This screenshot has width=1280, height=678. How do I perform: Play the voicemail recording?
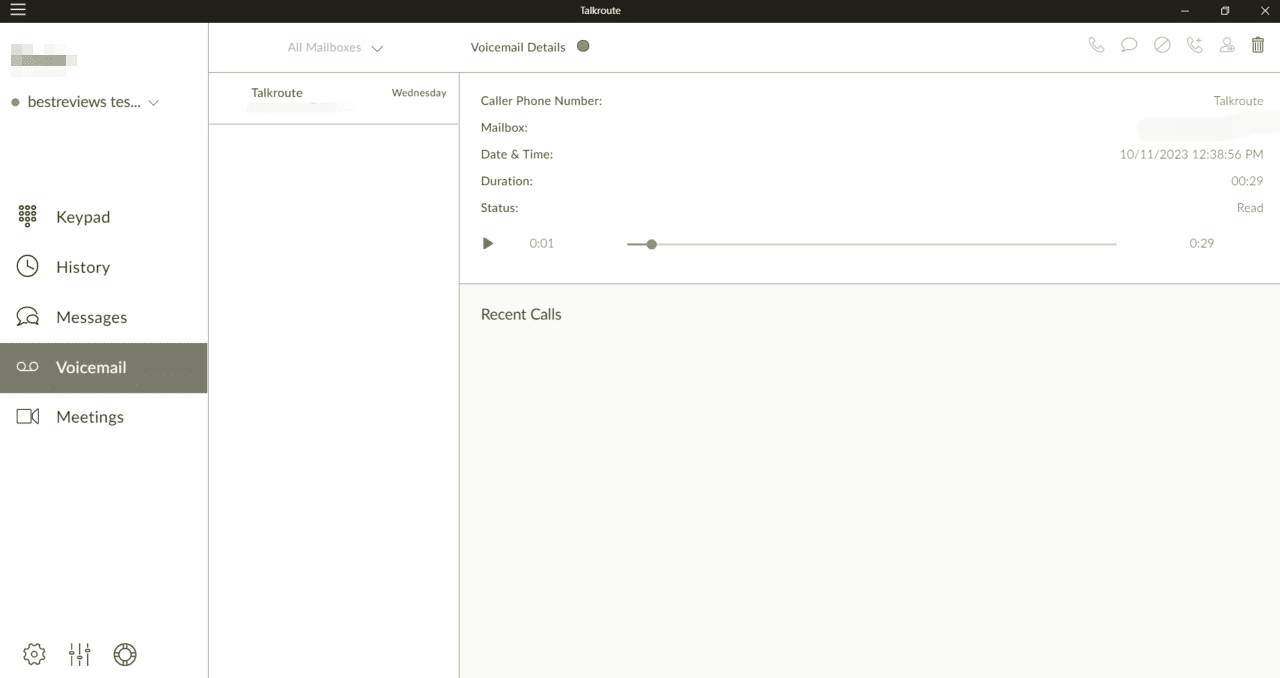(x=488, y=243)
